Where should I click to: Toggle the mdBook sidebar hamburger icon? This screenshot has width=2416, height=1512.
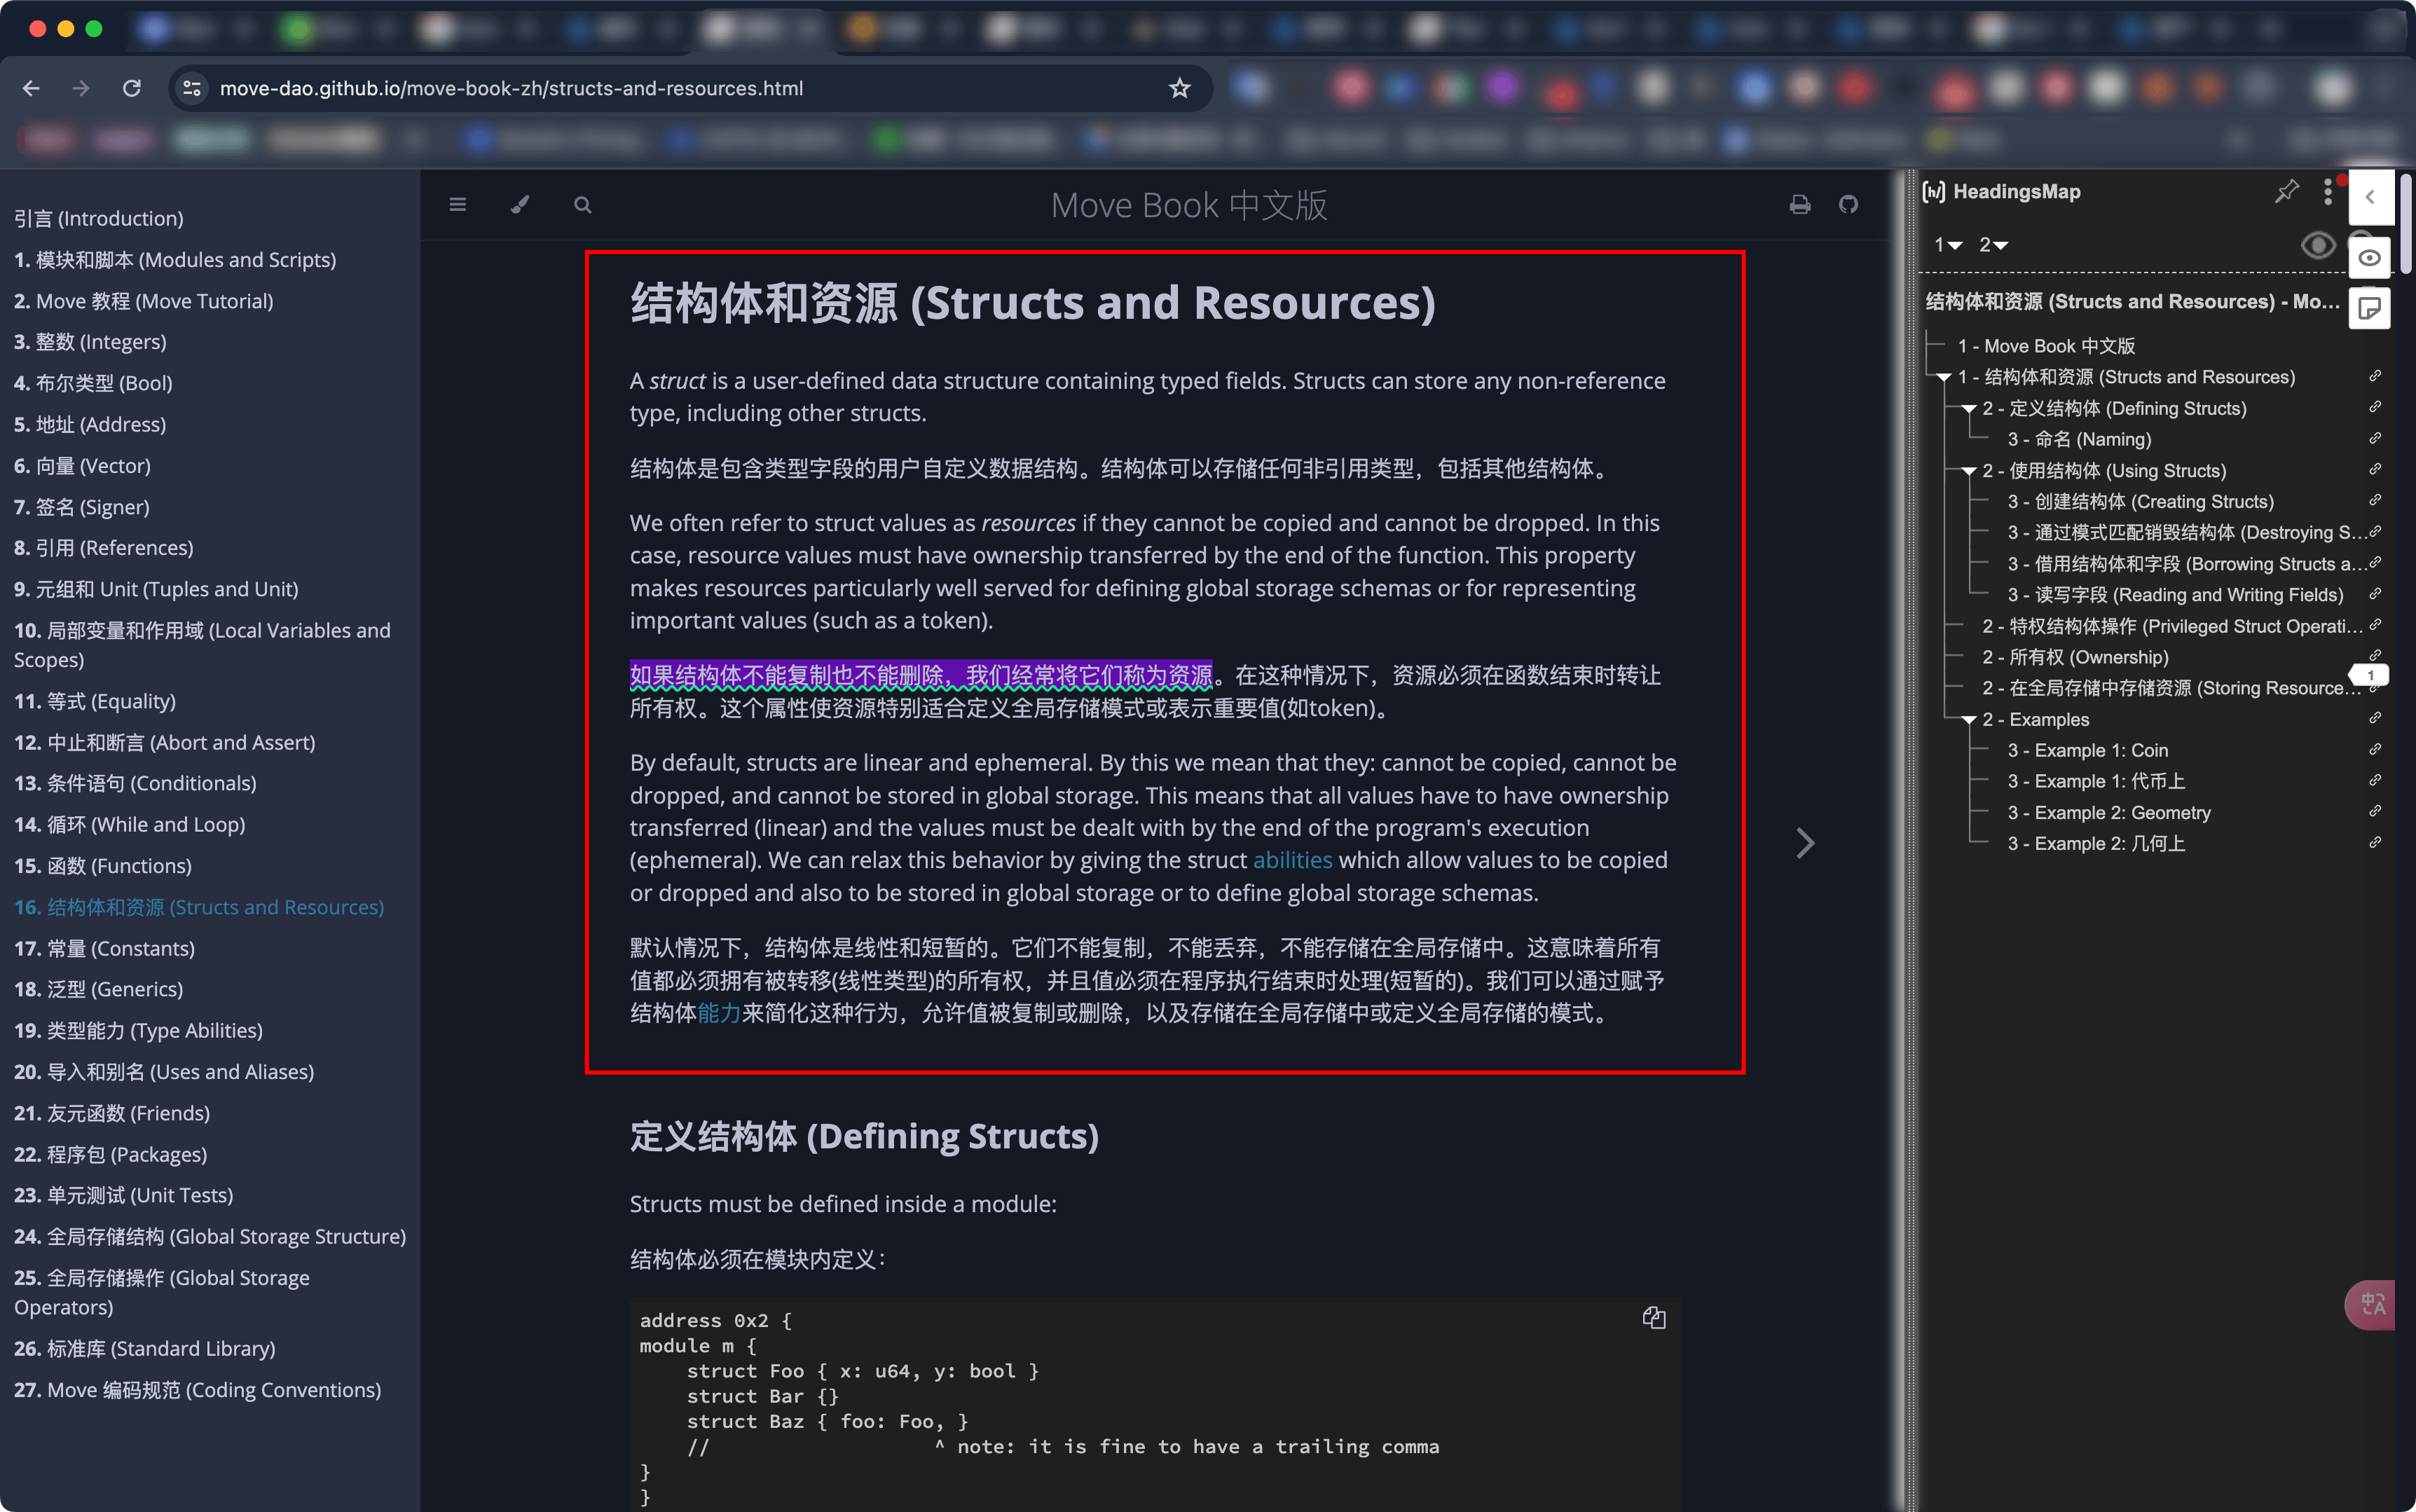(458, 205)
